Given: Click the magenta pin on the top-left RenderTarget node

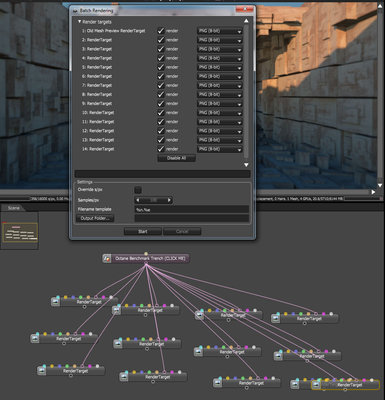Looking at the screenshot, I should pyautogui.click(x=104, y=297).
